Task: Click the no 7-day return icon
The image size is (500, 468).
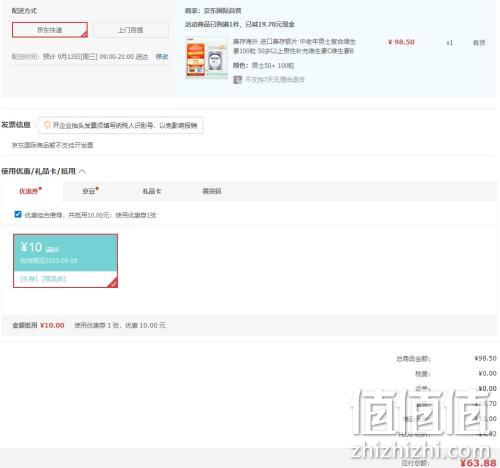Action: 237,80
